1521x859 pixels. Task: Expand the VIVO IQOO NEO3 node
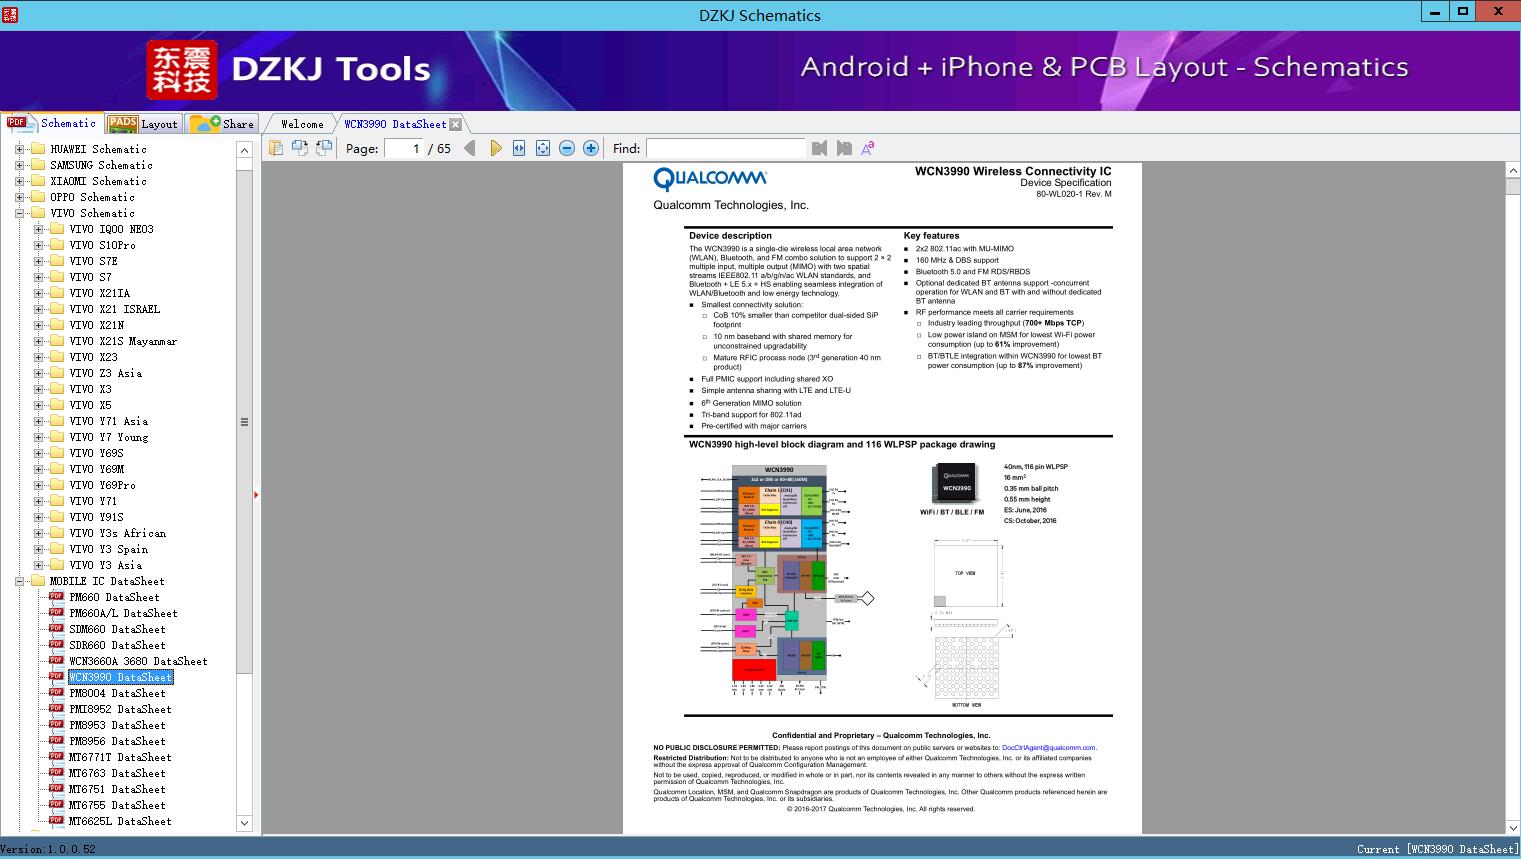[38, 229]
